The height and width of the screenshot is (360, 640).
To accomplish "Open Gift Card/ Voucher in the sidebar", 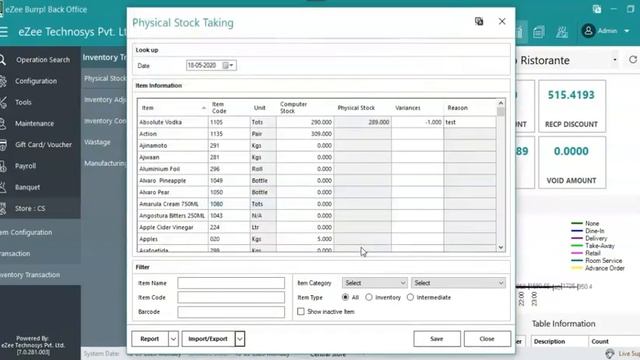I will pos(43,144).
